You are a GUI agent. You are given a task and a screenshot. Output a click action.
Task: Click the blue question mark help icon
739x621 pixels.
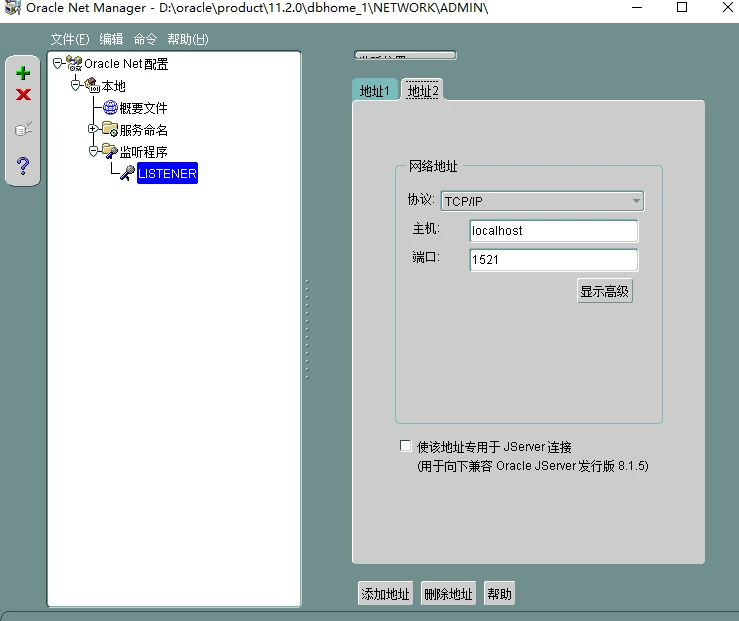[x=23, y=166]
